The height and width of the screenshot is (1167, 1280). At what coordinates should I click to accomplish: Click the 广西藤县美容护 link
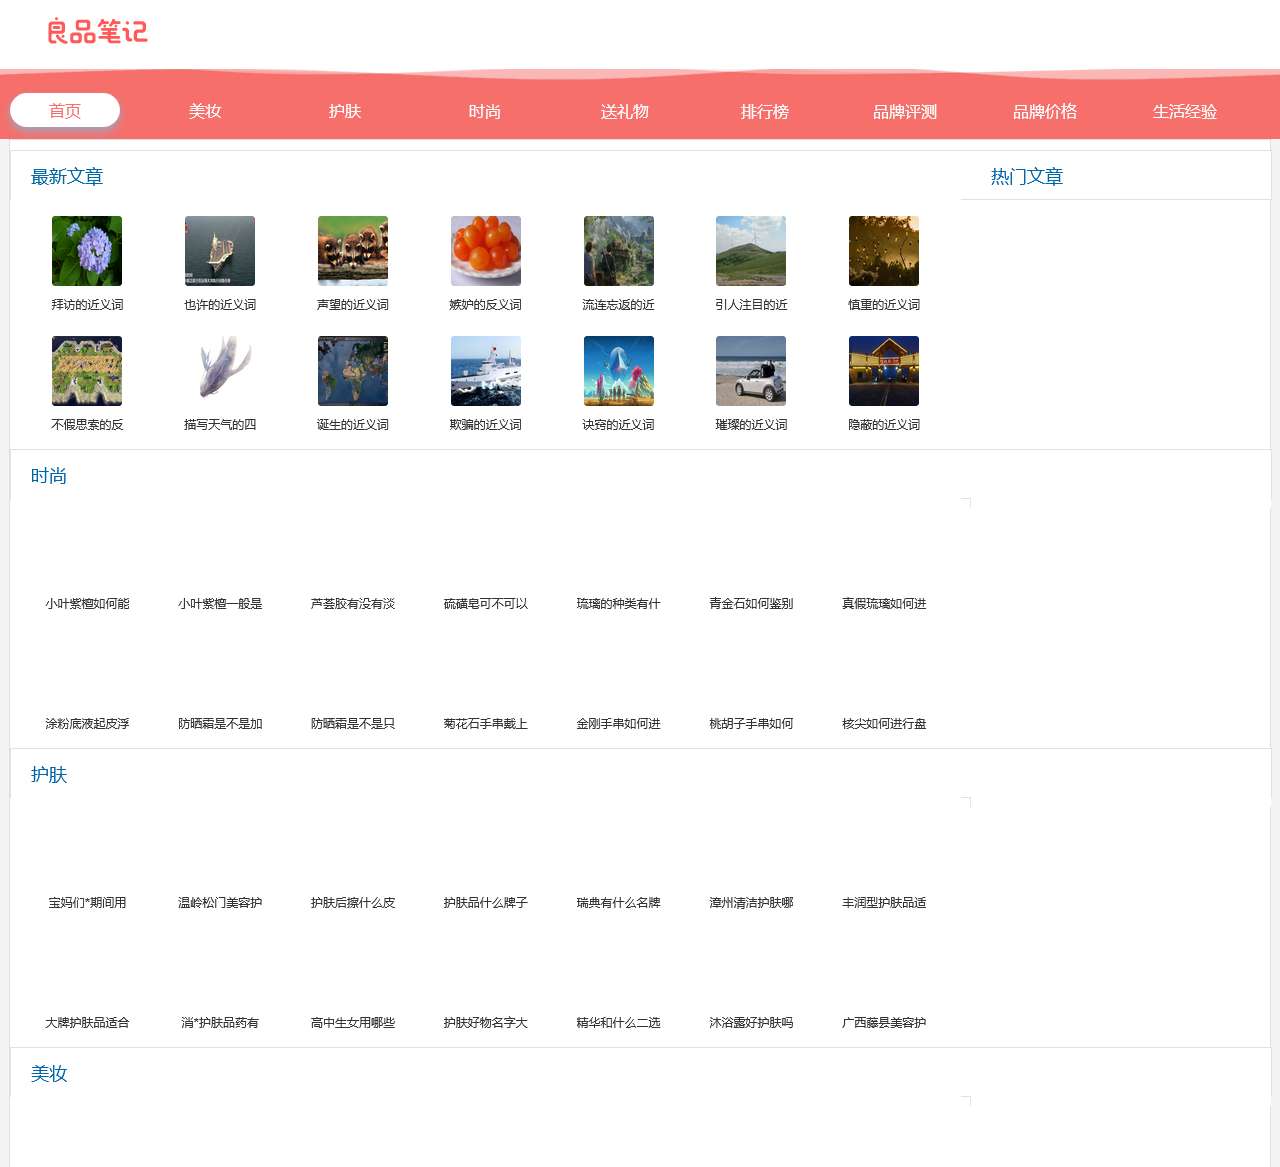pyautogui.click(x=884, y=1023)
